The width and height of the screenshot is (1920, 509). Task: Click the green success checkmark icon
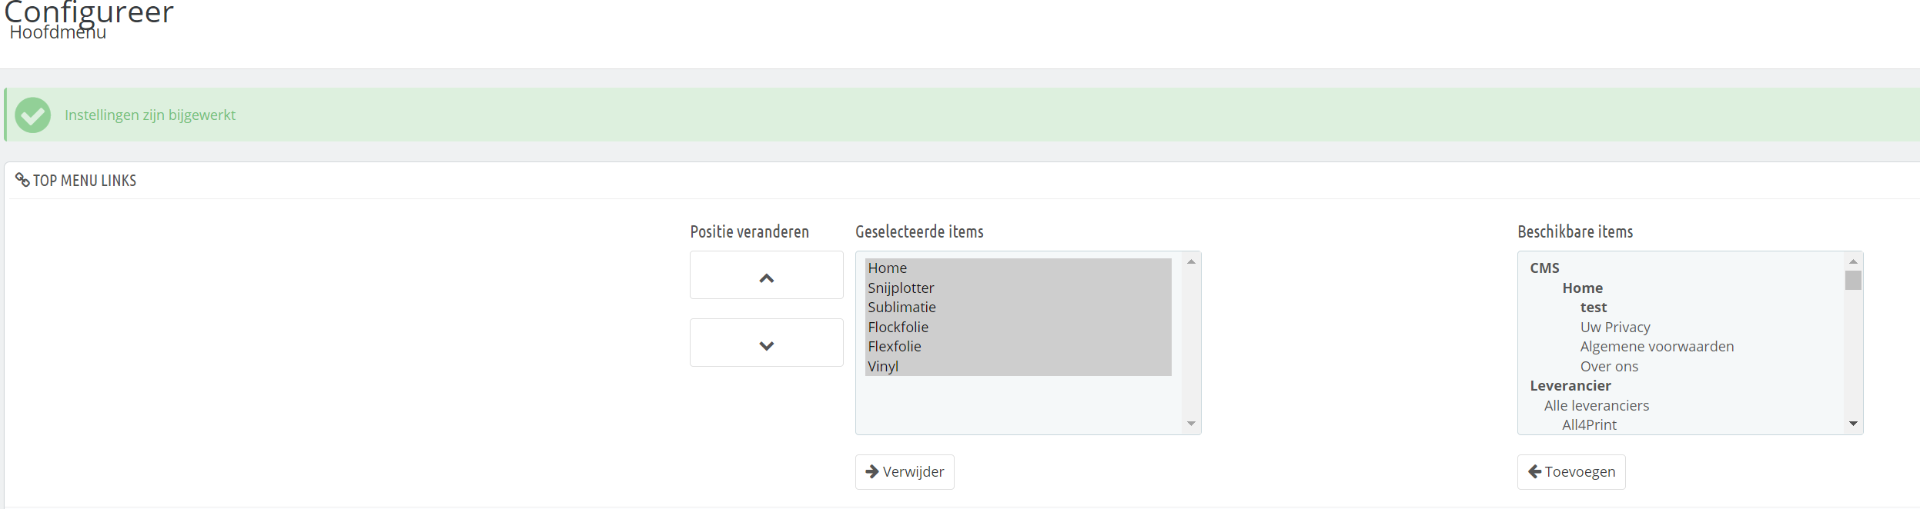click(33, 115)
